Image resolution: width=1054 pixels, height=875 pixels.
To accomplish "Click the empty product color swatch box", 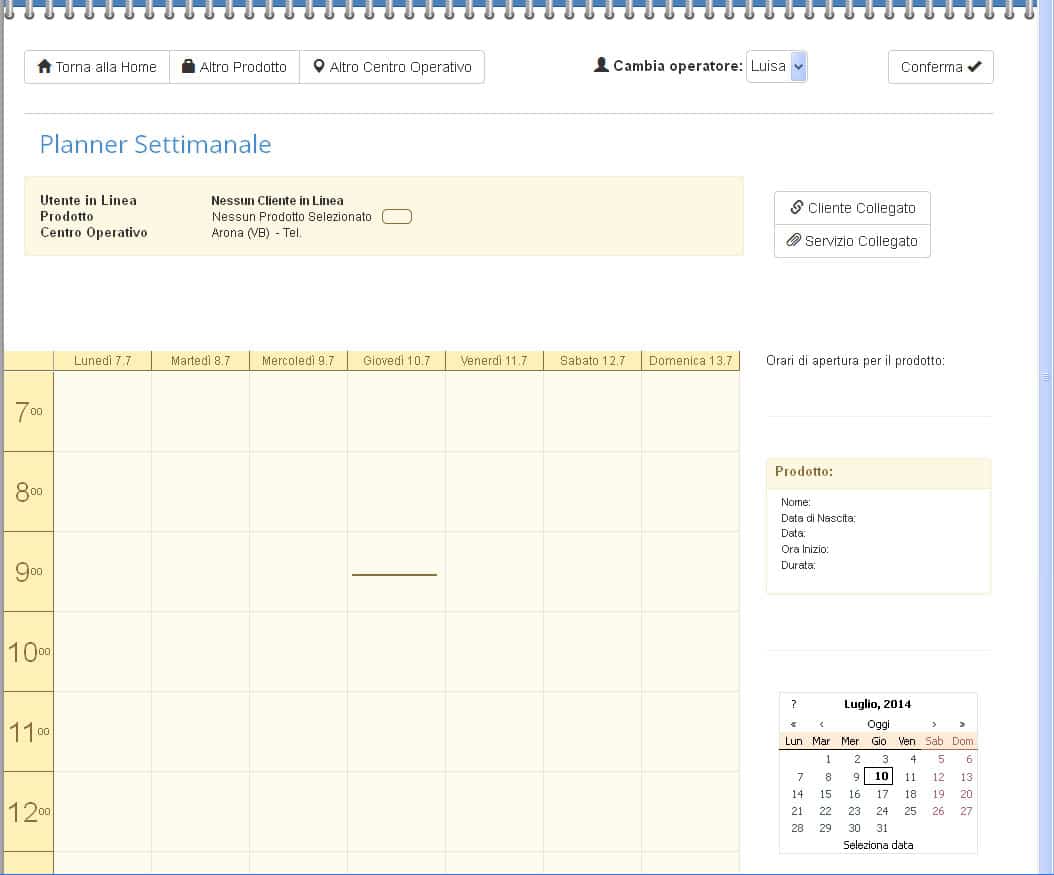I will click(x=397, y=217).
